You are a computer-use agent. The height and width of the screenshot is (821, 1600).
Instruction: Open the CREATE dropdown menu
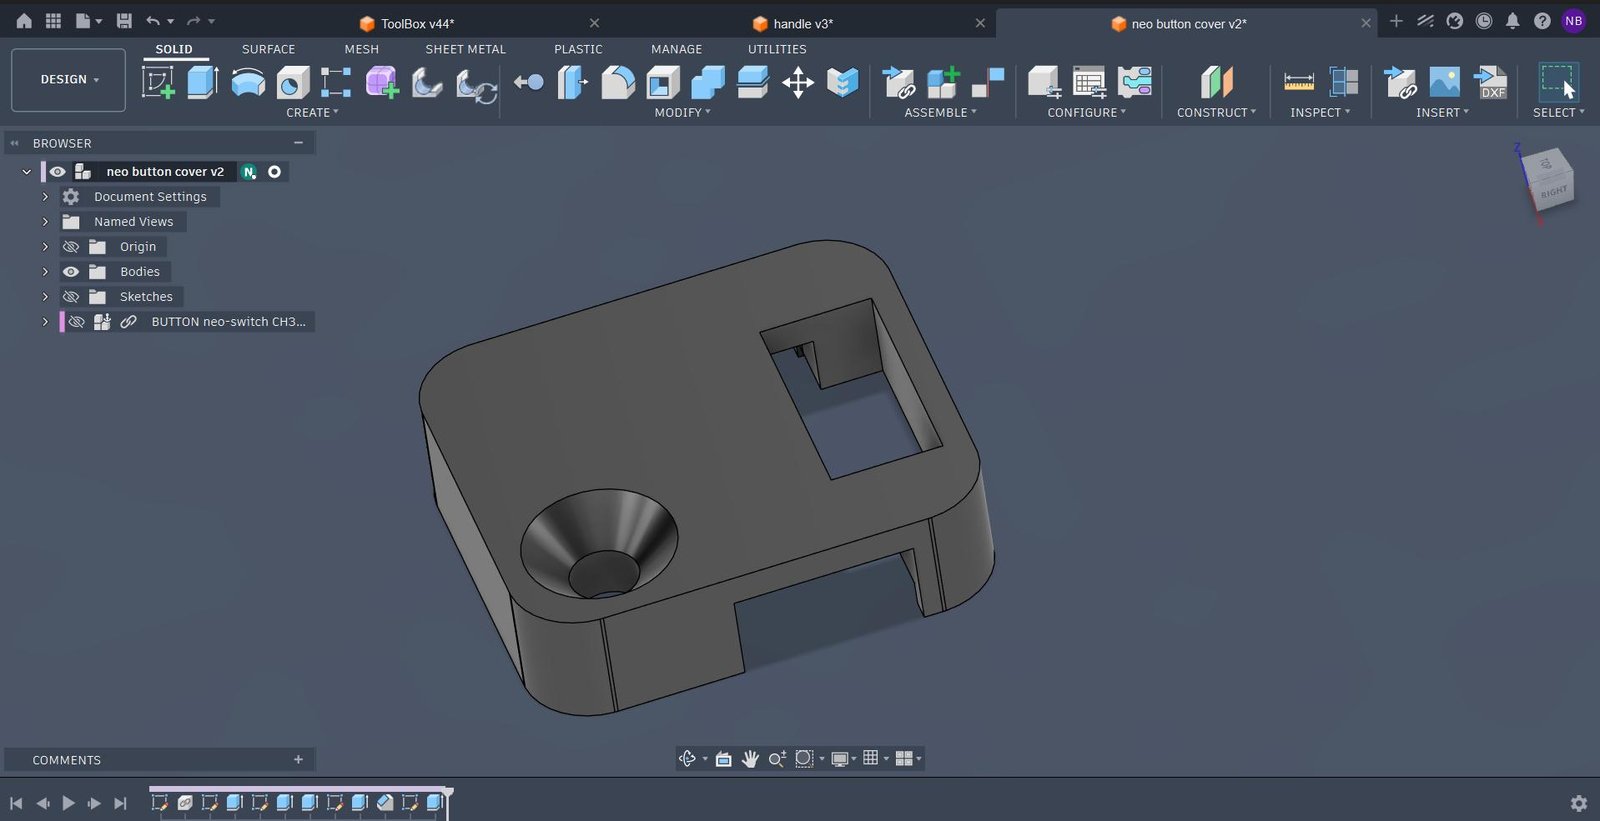312,113
